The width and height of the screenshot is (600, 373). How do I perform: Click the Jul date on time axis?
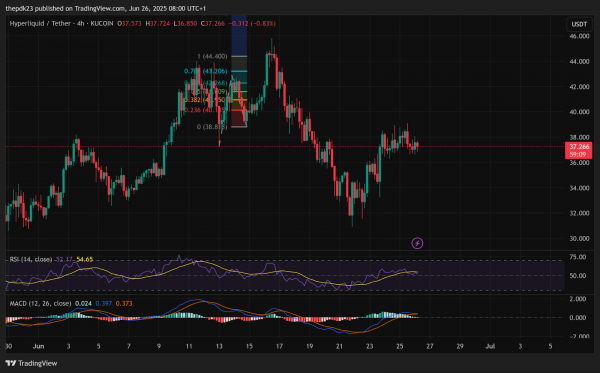coord(490,346)
